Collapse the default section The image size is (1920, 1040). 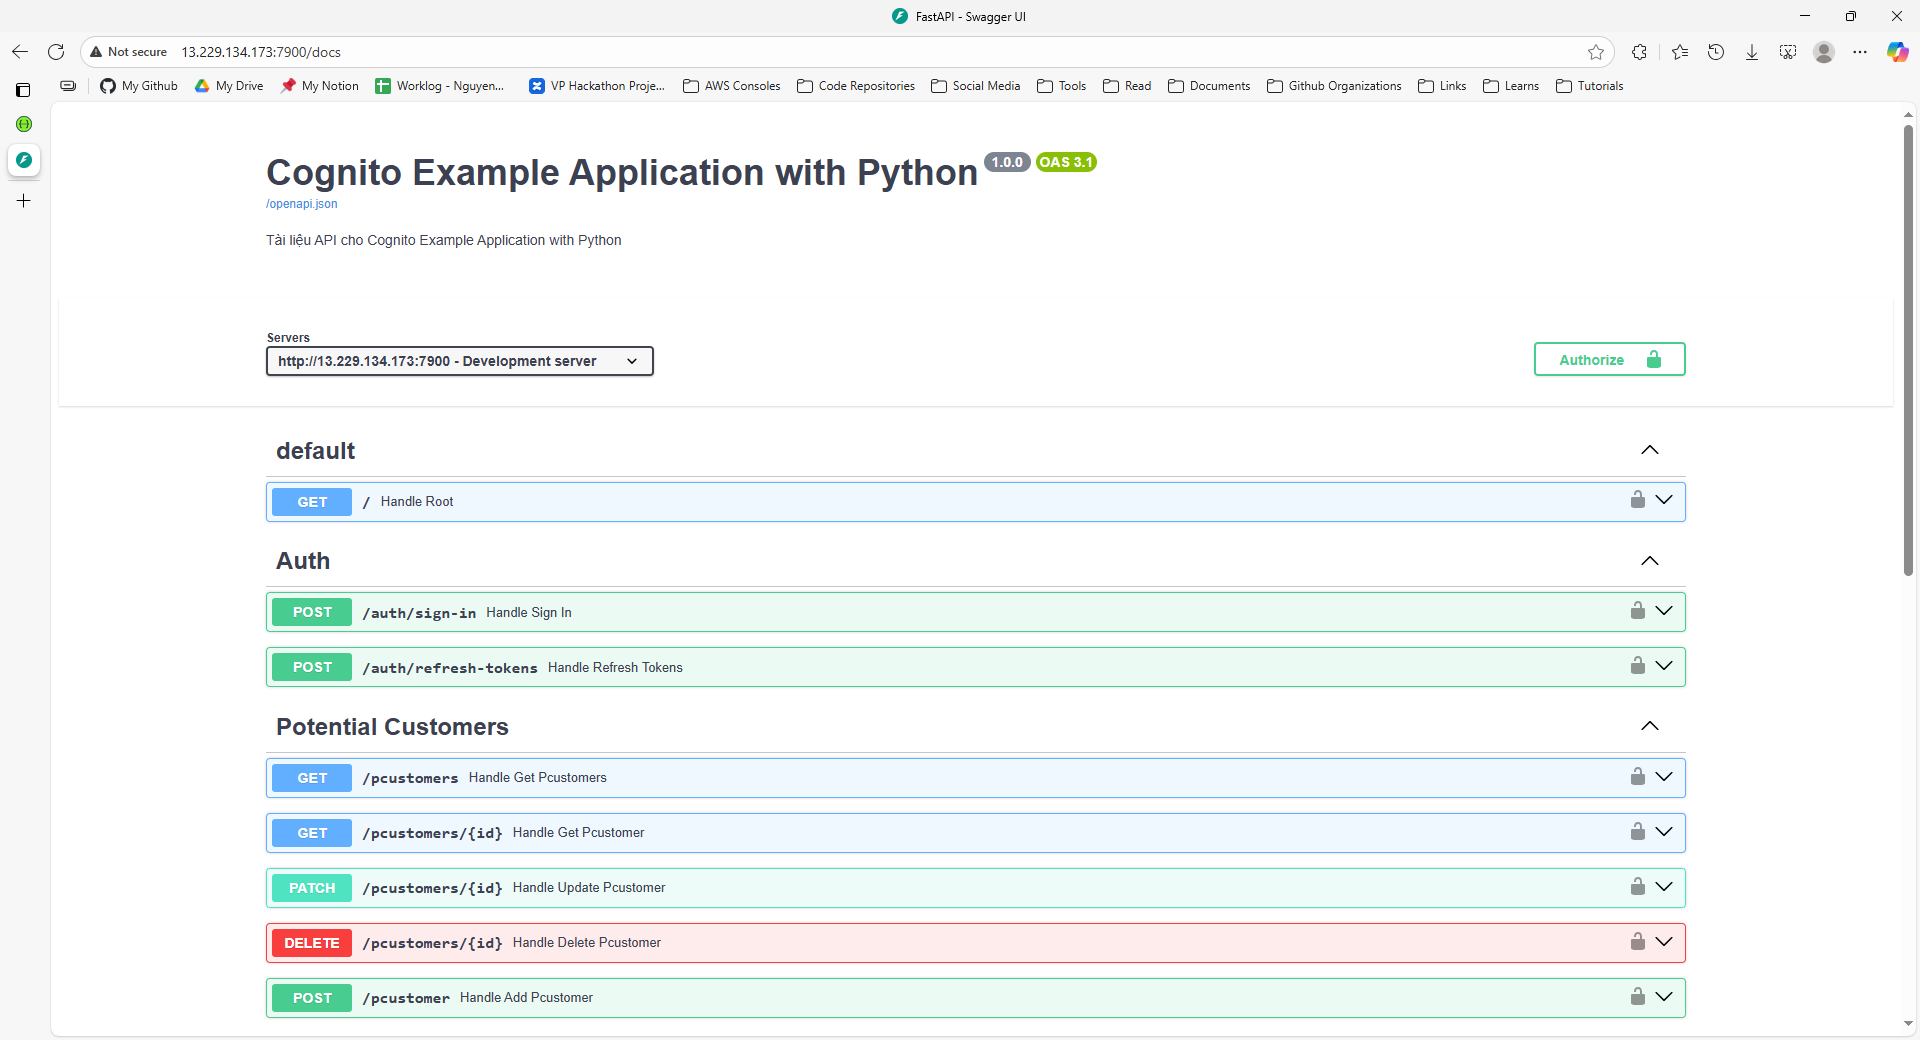[1649, 451]
